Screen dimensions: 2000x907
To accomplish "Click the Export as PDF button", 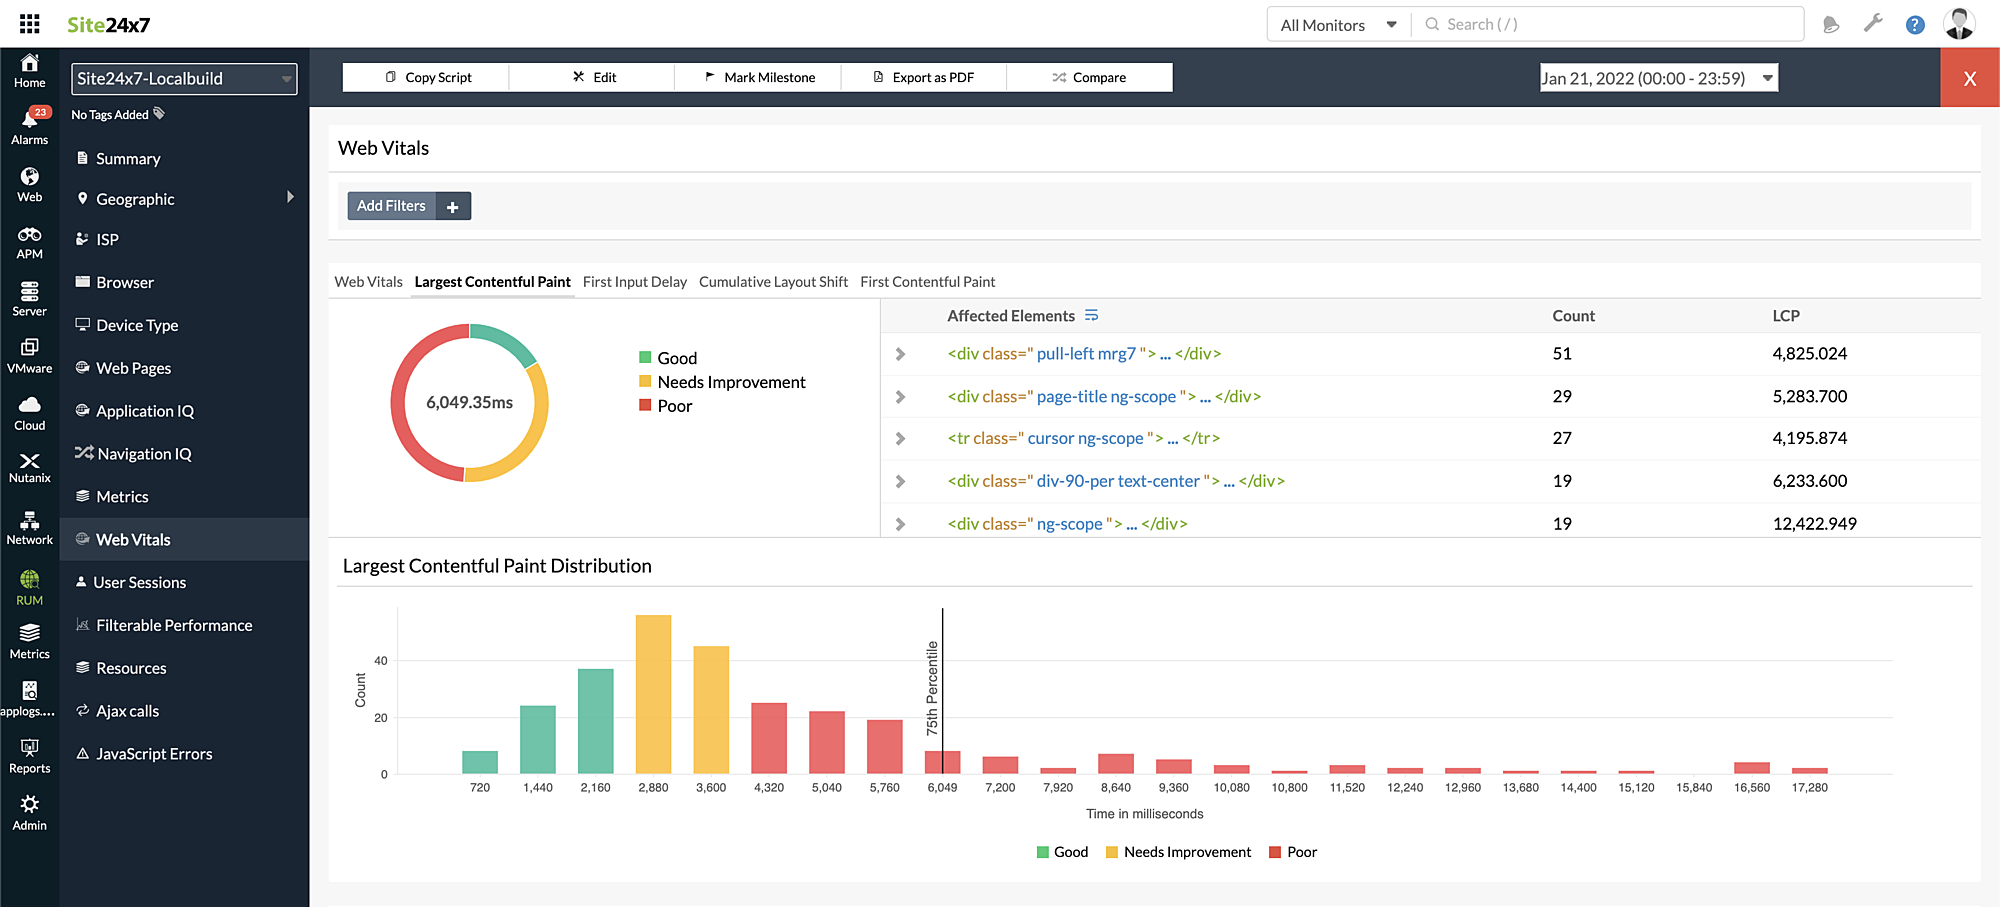I will point(923,77).
